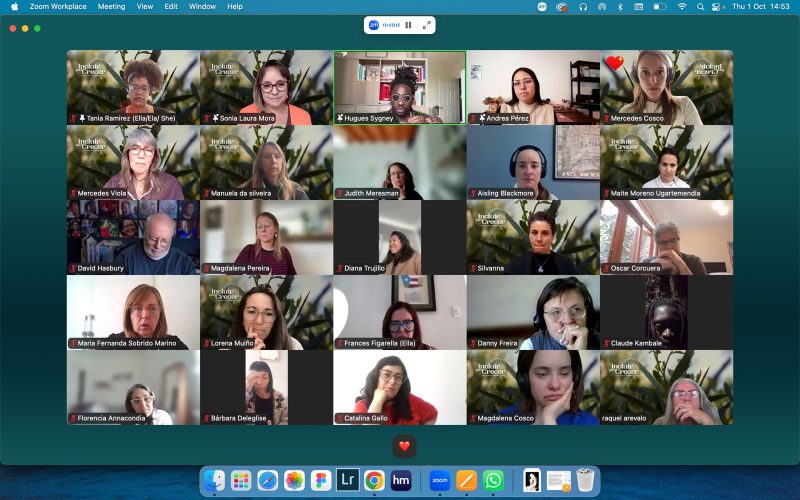Click the date and time in menu bar

pos(761,7)
